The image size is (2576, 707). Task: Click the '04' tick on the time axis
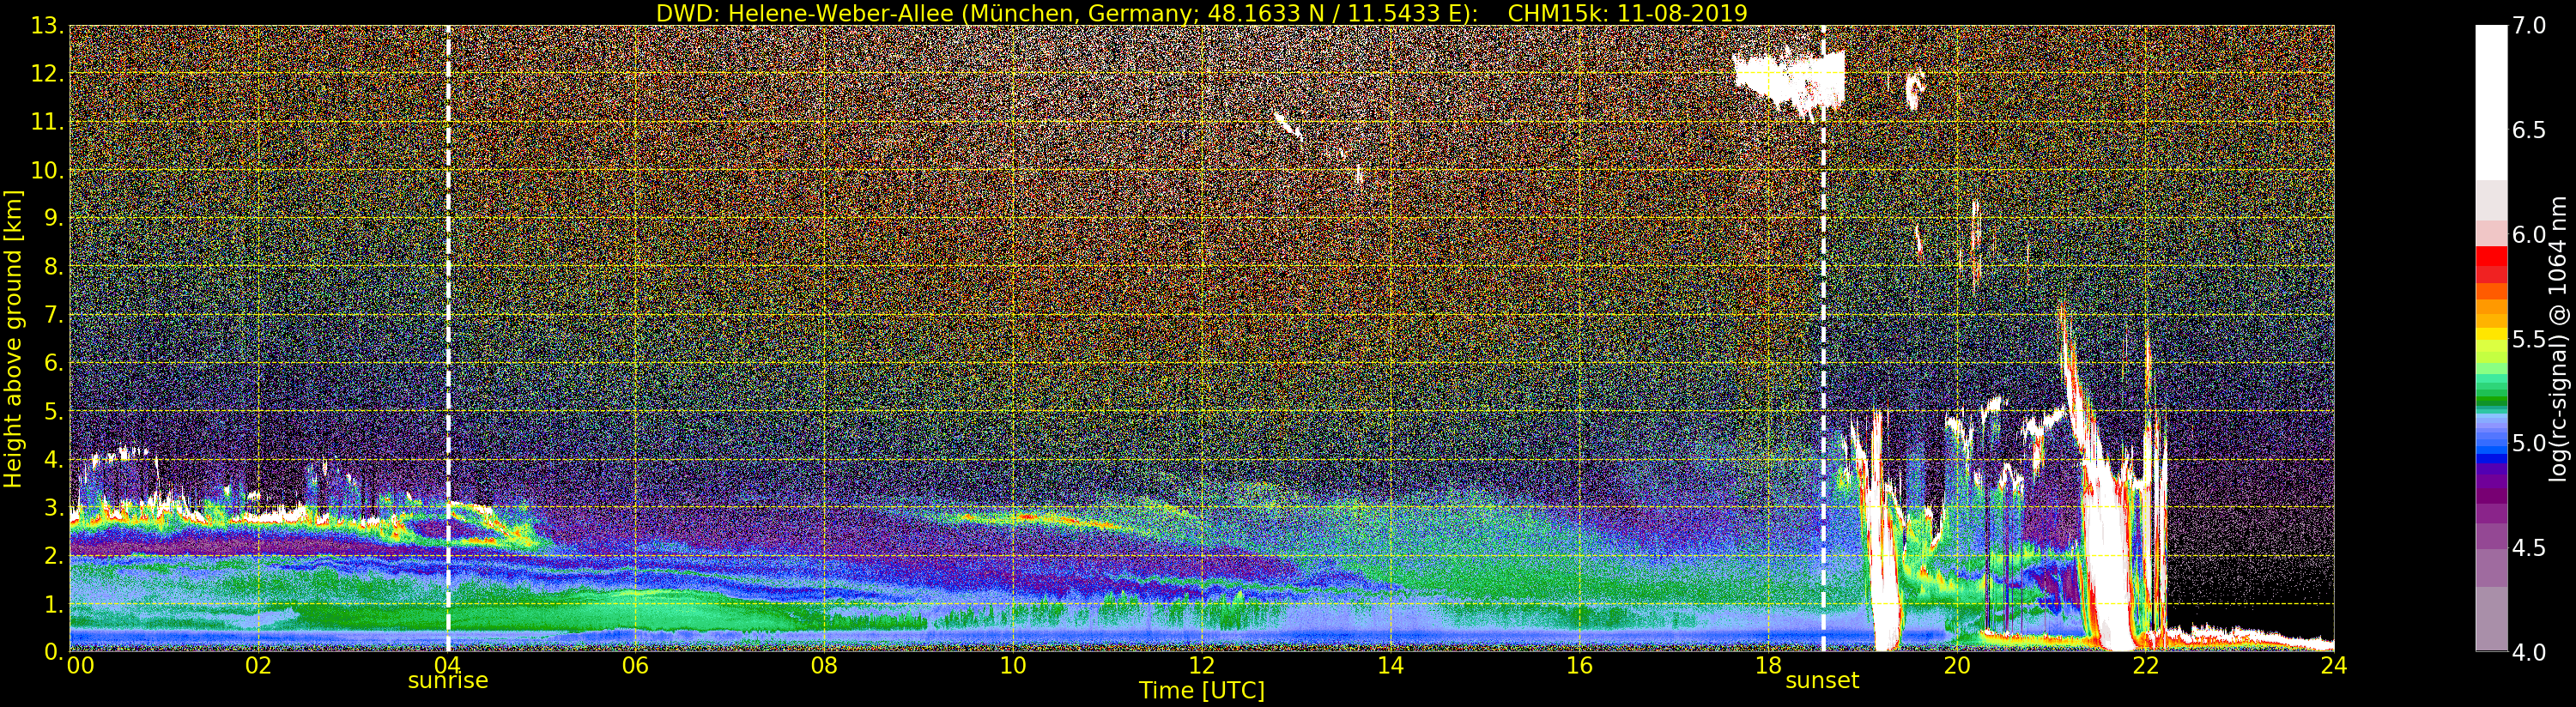(447, 665)
